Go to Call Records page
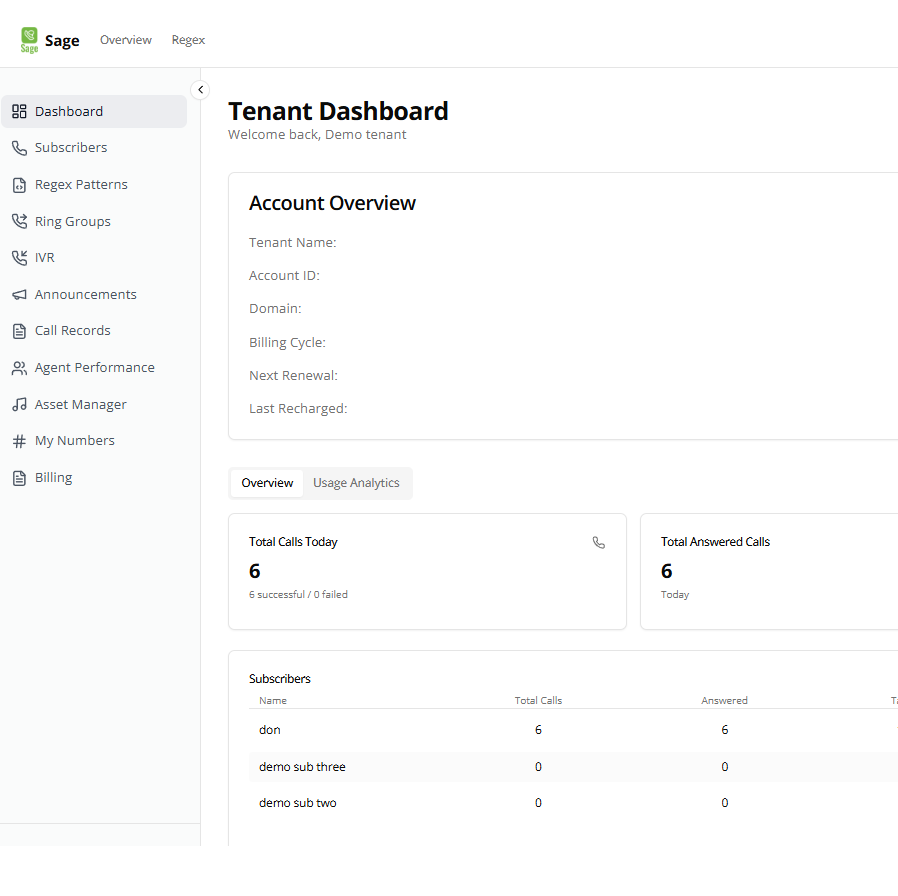Viewport: 898px width, 896px height. tap(72, 331)
